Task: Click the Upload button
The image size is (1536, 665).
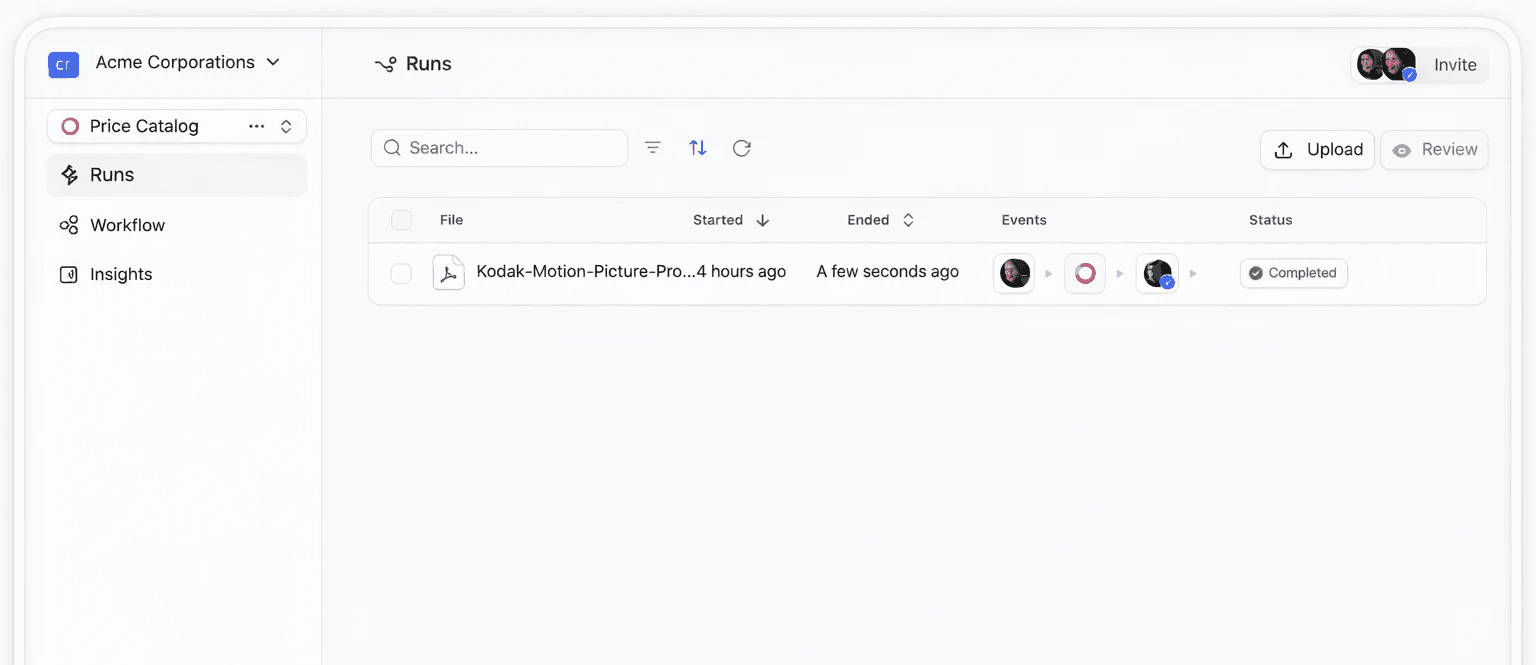Action: (1317, 150)
